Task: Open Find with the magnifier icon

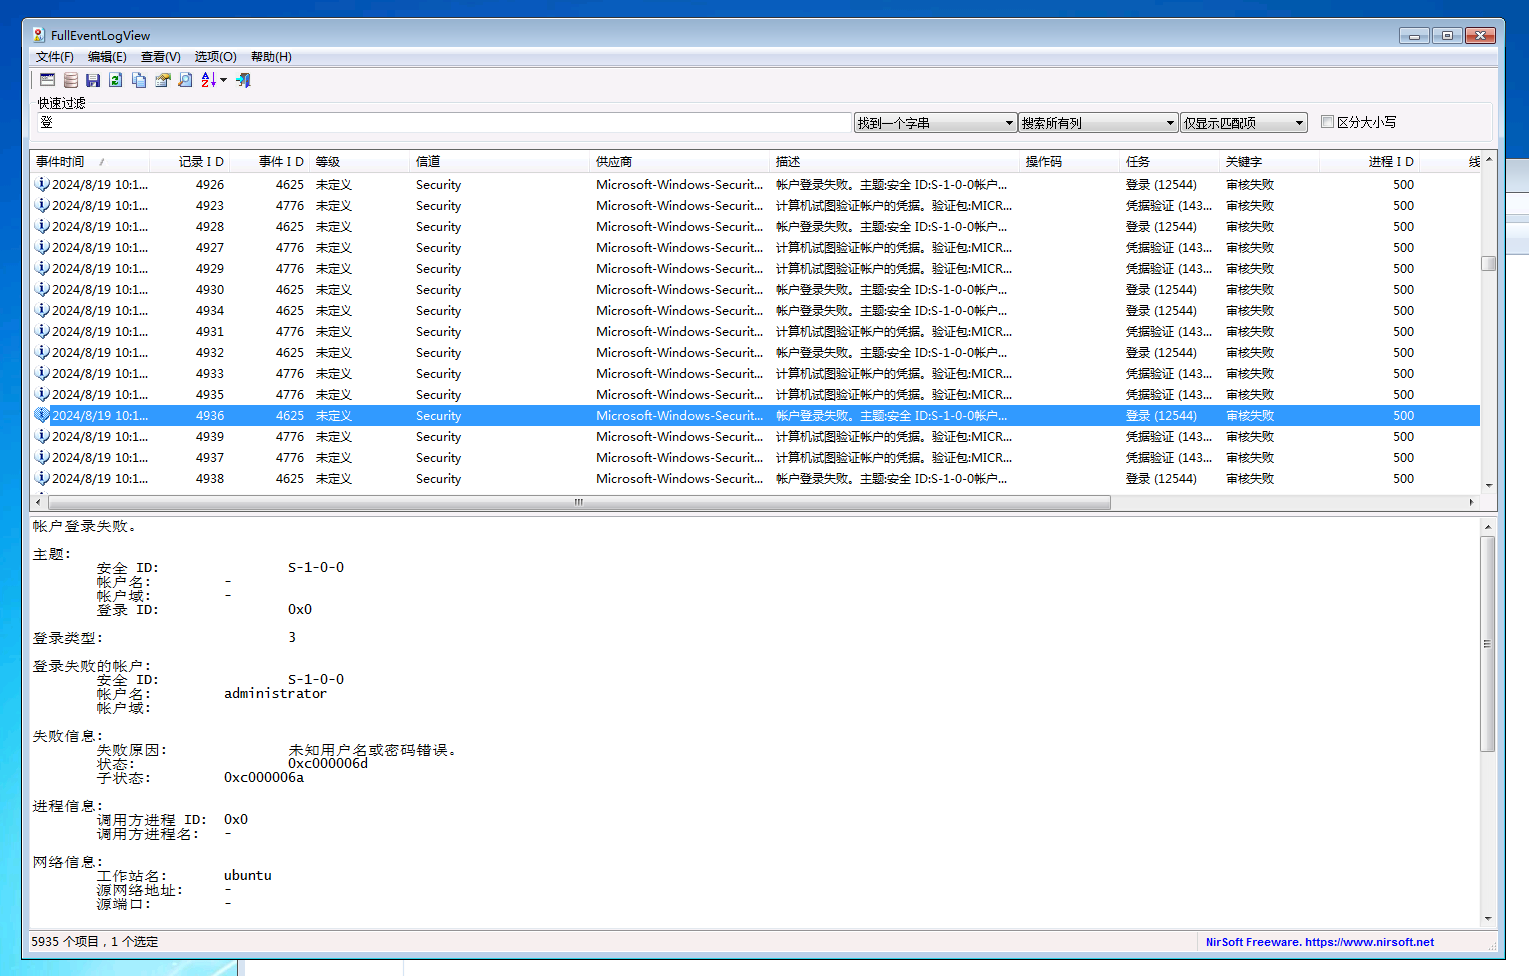Action: pos(185,80)
